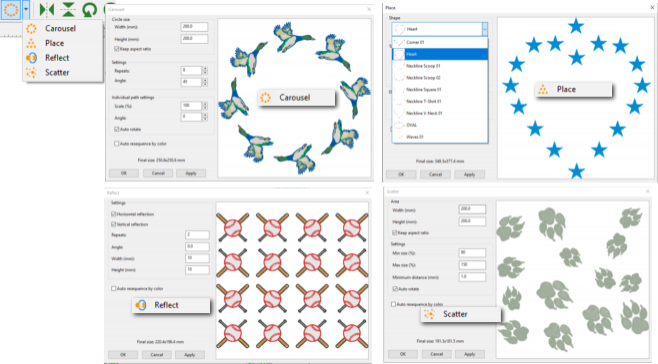Click the rotate toolbar icon
658x364 pixels.
[x=89, y=9]
